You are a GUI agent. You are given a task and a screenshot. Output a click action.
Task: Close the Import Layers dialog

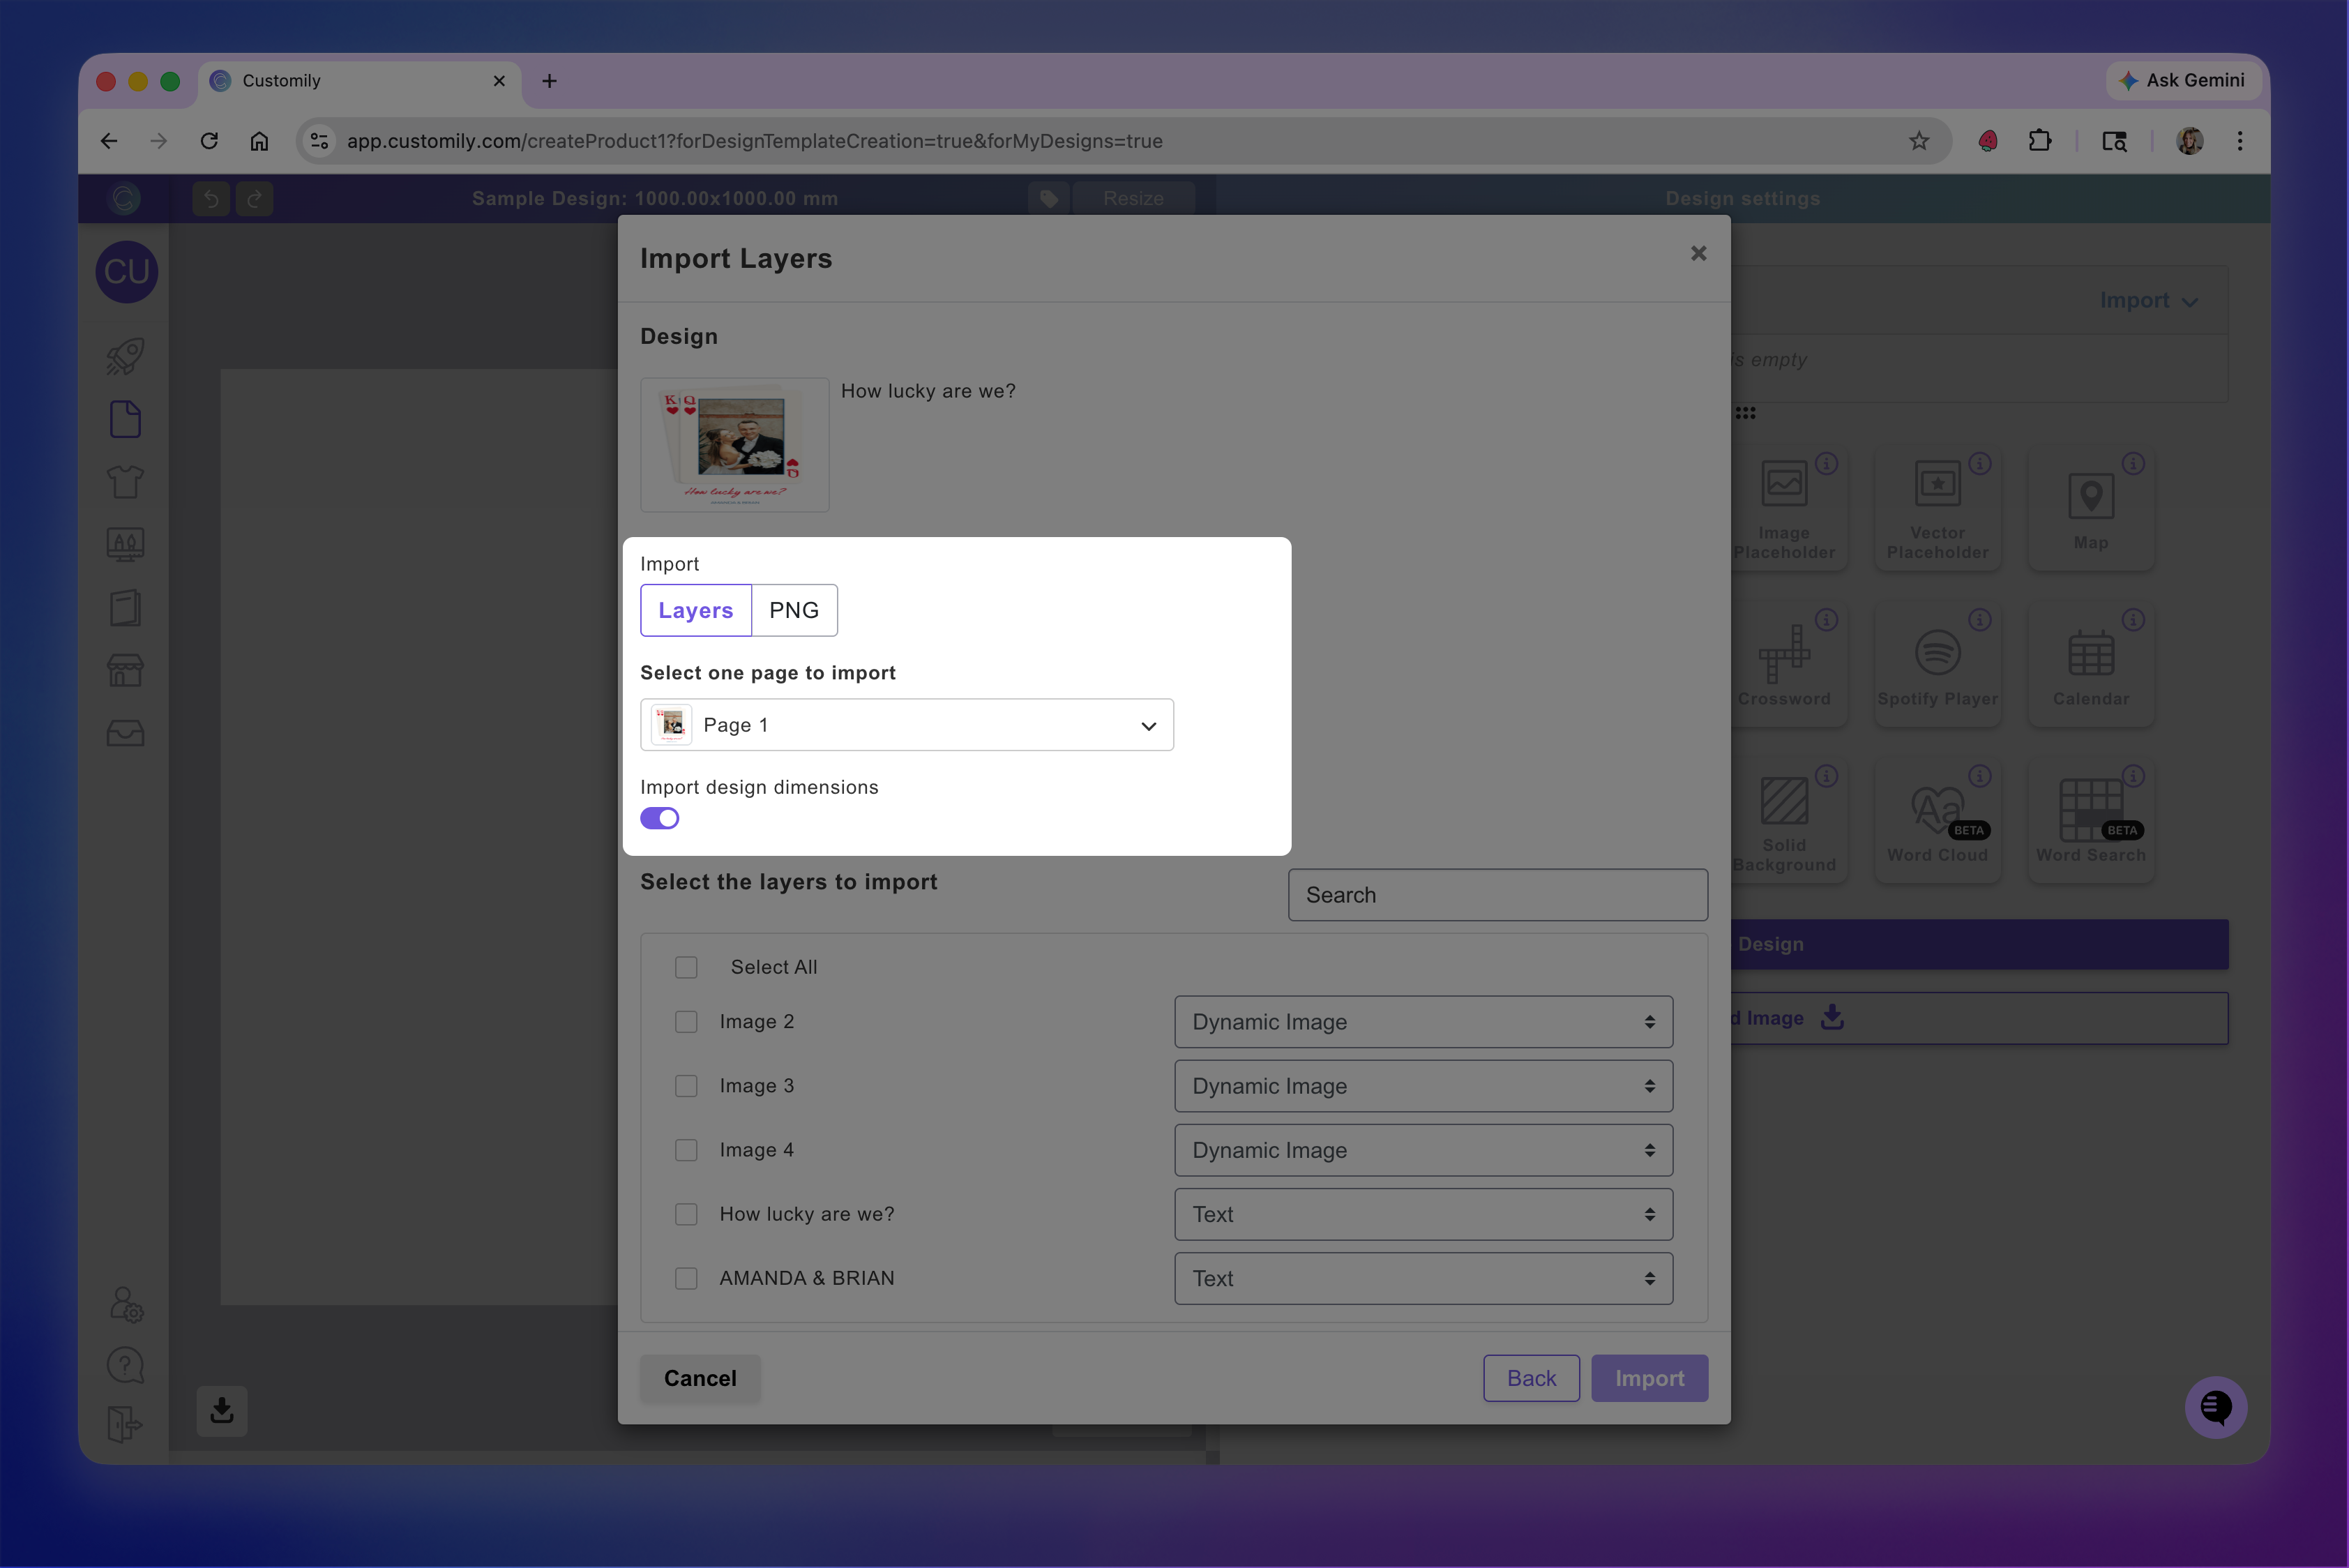pos(1698,253)
